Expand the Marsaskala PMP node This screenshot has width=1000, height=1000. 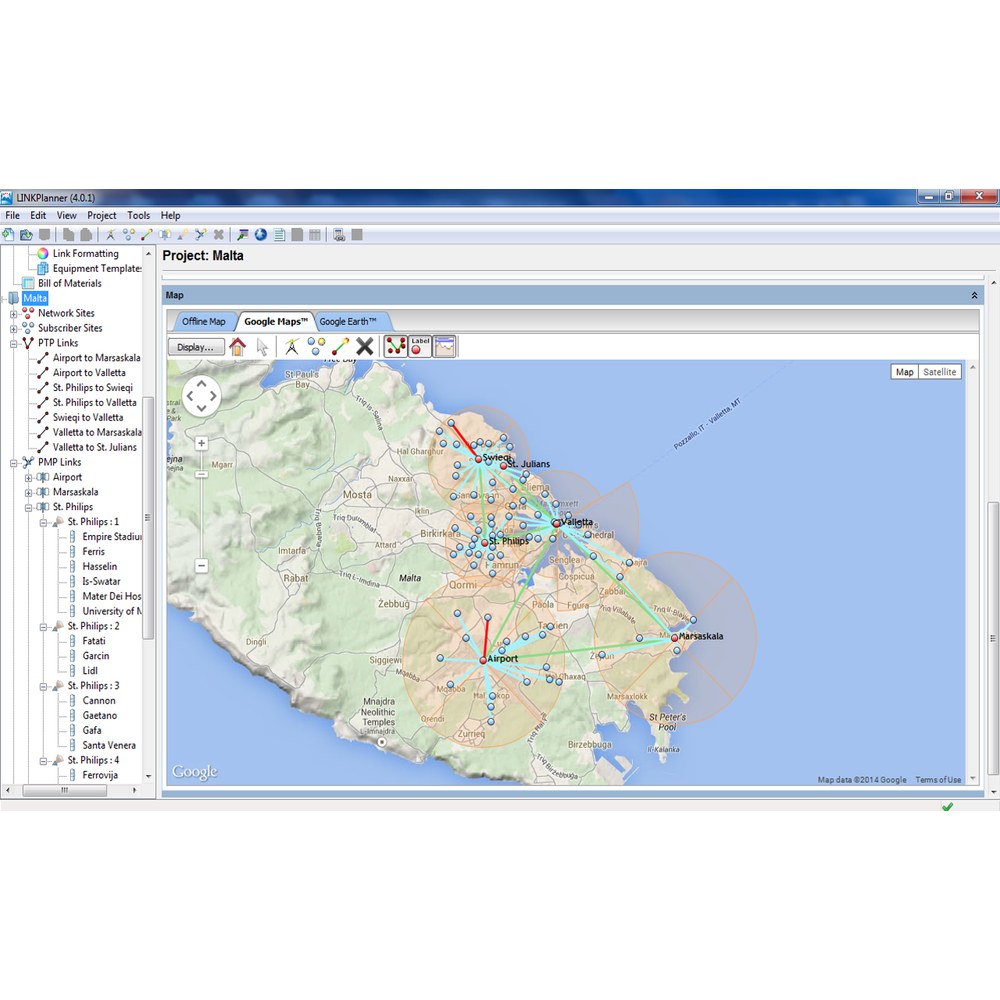(28, 492)
